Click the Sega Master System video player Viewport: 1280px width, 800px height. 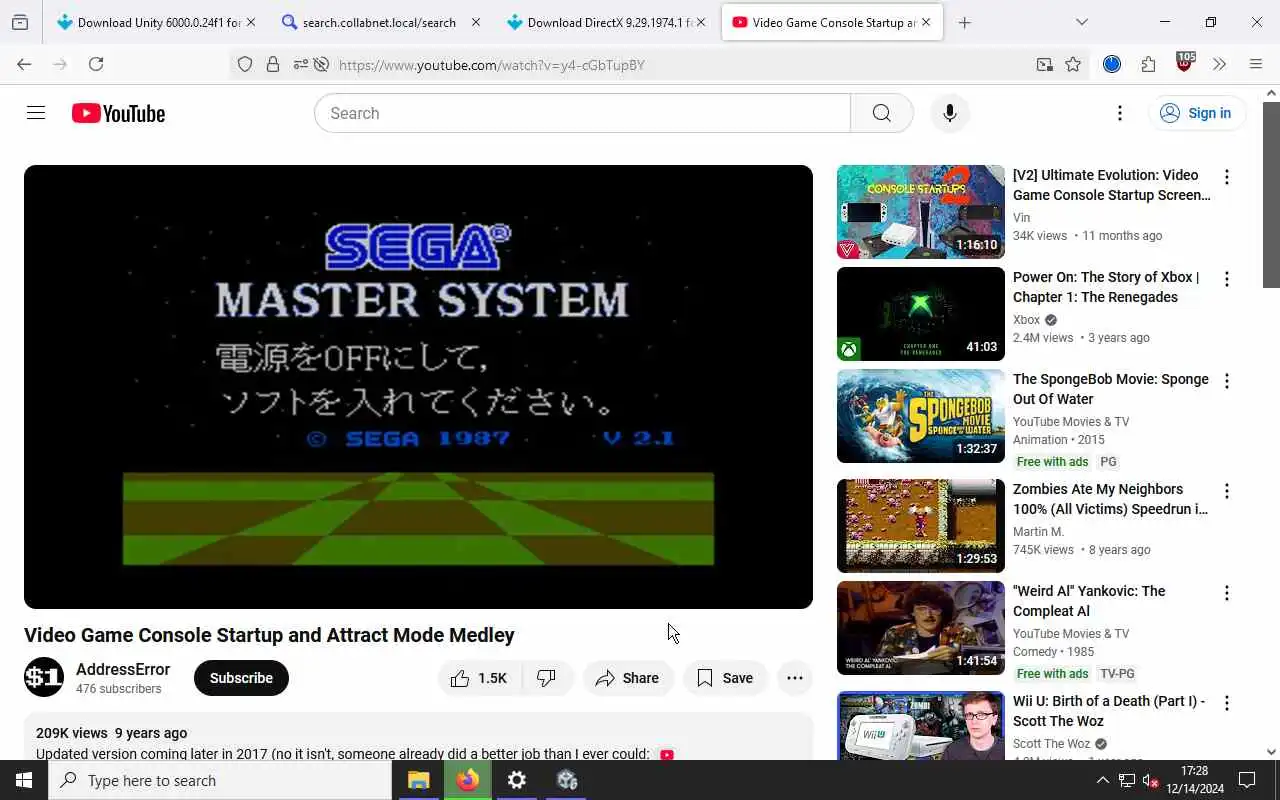(x=418, y=387)
